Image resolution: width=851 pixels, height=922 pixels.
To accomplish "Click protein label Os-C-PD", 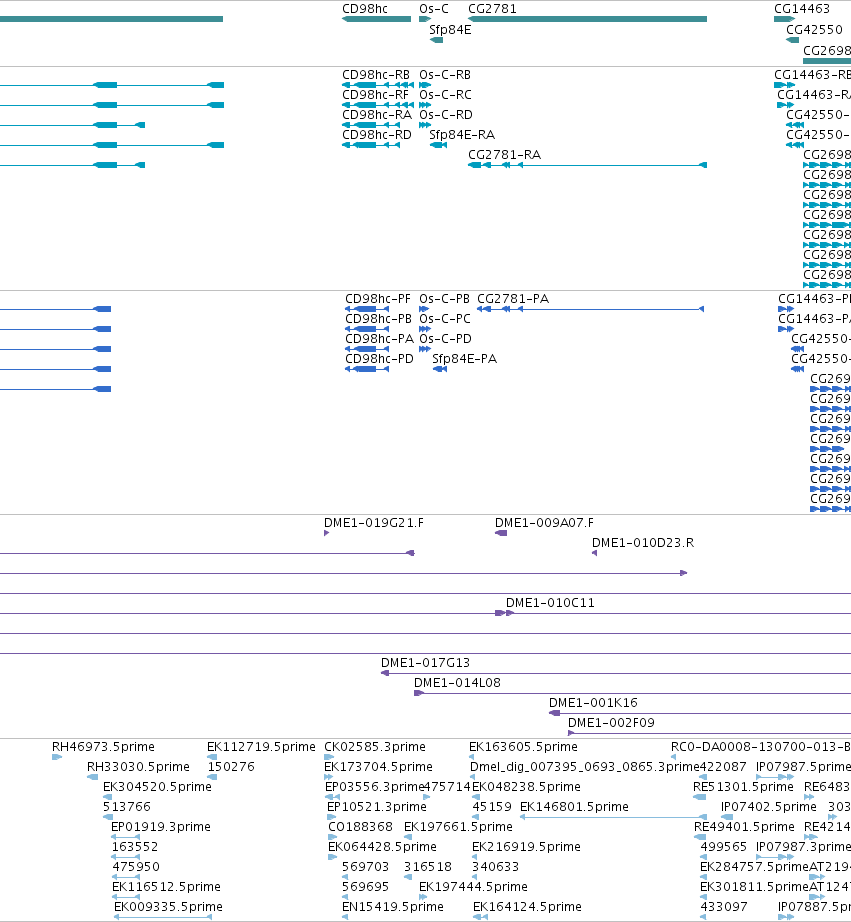I will [445, 339].
